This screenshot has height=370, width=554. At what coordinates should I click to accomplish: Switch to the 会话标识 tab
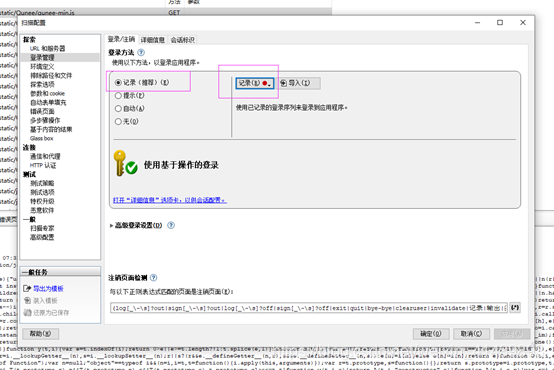(183, 40)
